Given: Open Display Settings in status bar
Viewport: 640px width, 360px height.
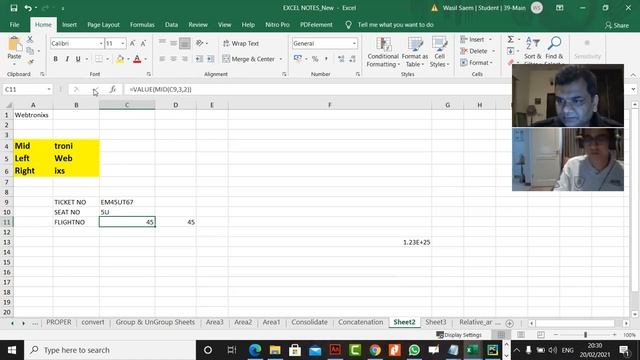Looking at the screenshot, I should coord(459,335).
